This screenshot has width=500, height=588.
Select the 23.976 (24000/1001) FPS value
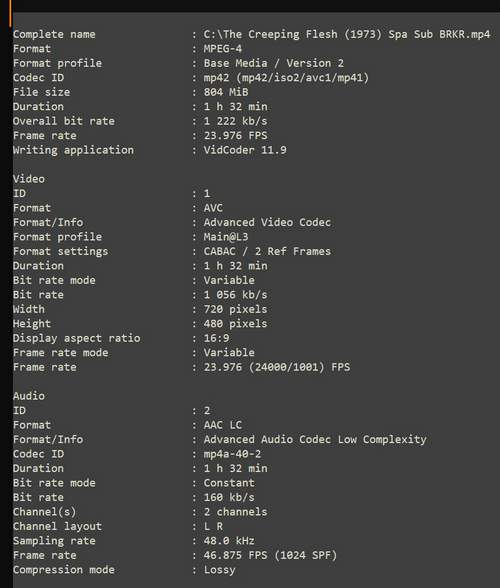[277, 367]
